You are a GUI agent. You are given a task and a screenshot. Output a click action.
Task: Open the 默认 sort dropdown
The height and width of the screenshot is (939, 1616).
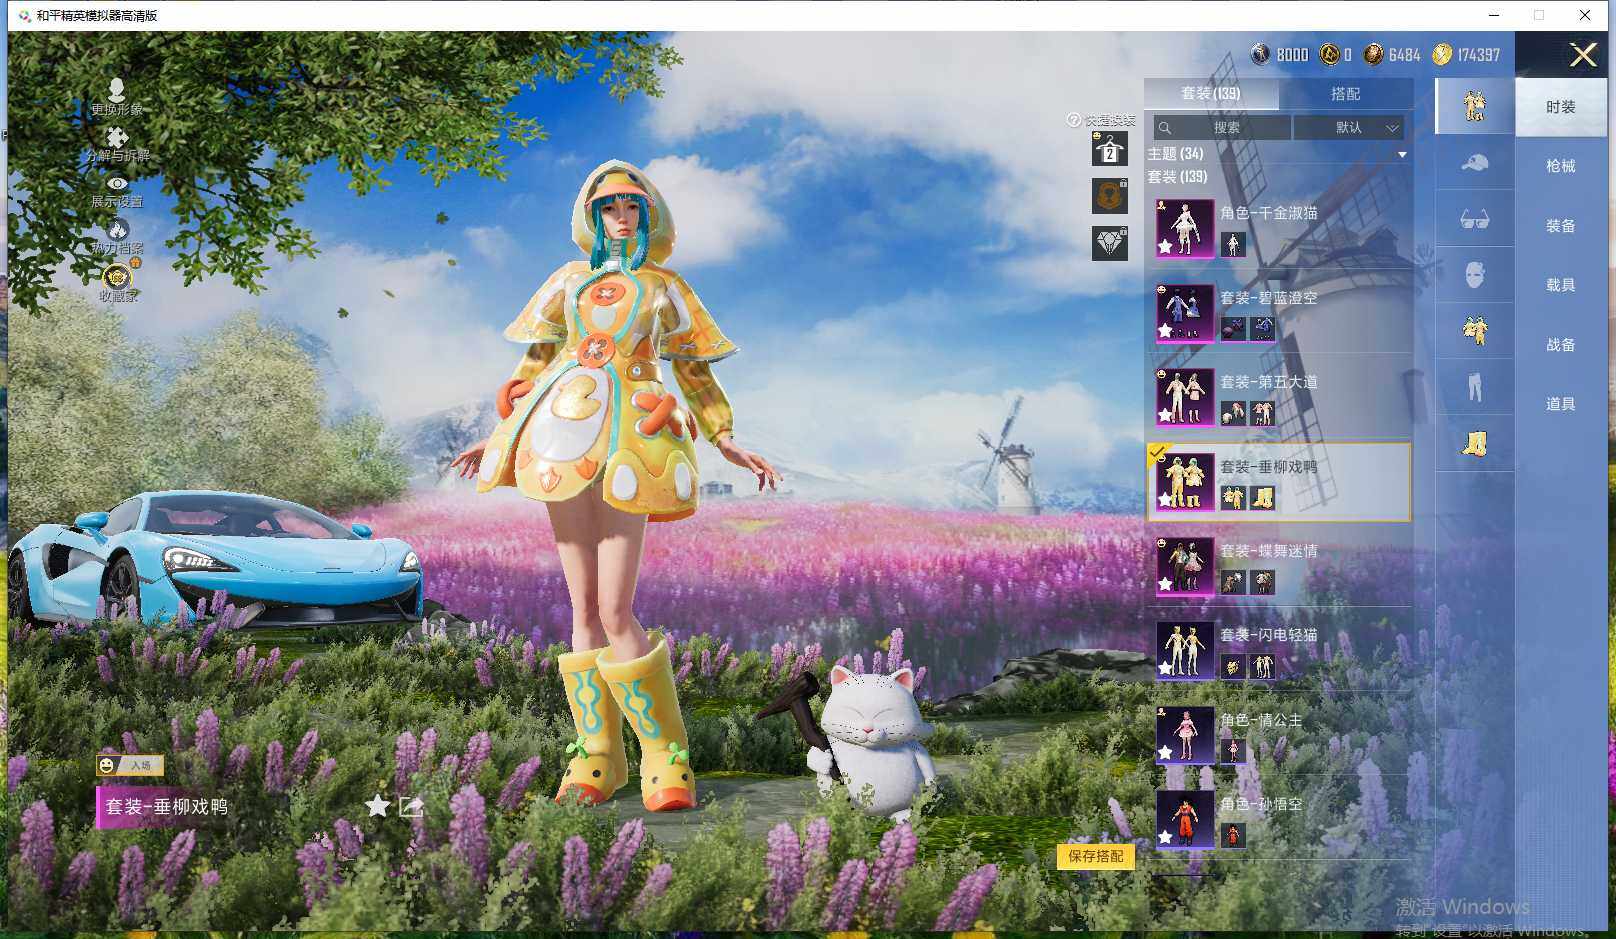point(1349,128)
